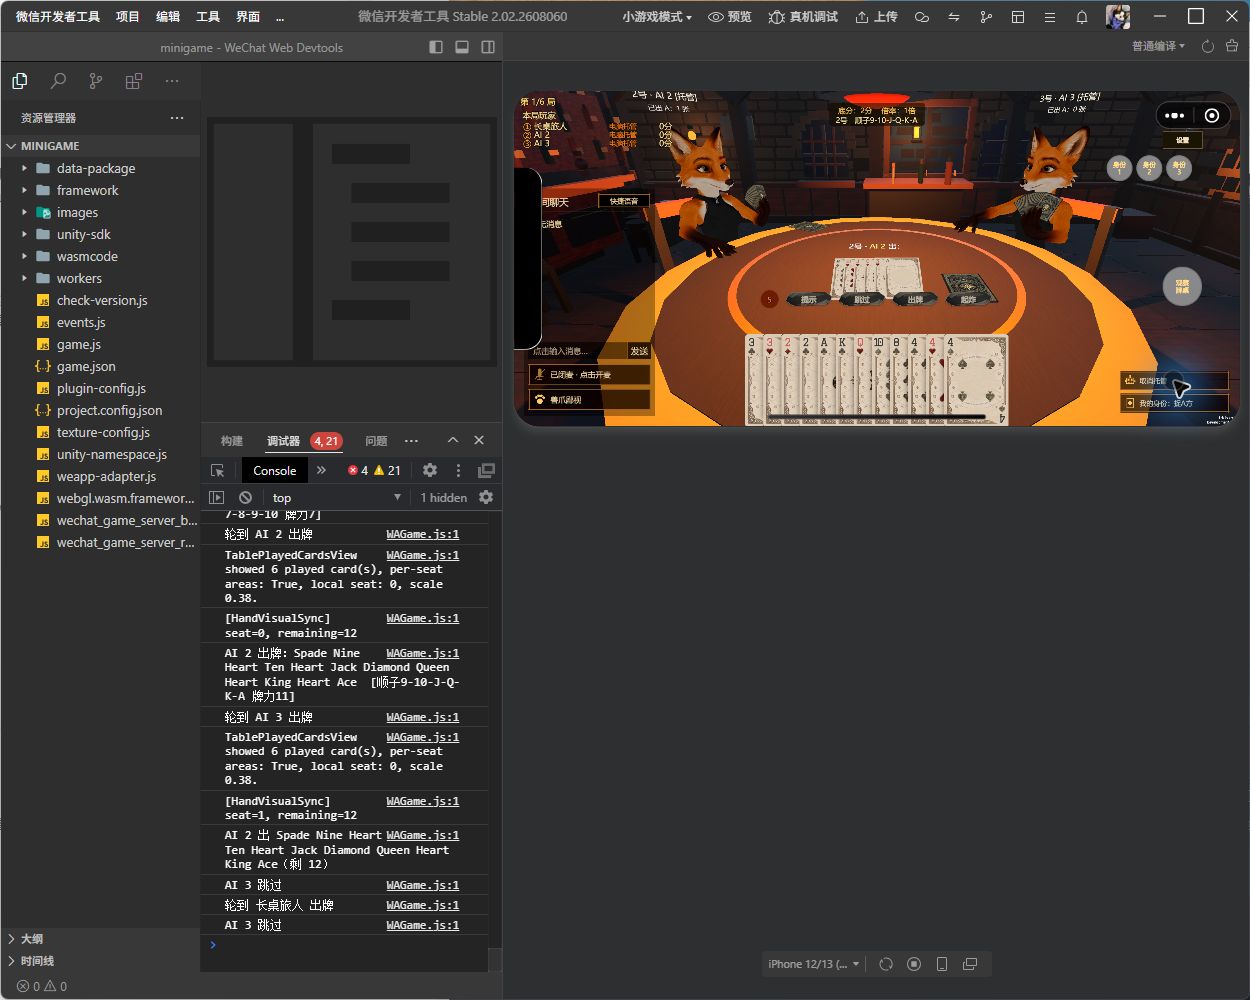
Task: Open the Search magnifier icon in sidebar
Action: [58, 81]
